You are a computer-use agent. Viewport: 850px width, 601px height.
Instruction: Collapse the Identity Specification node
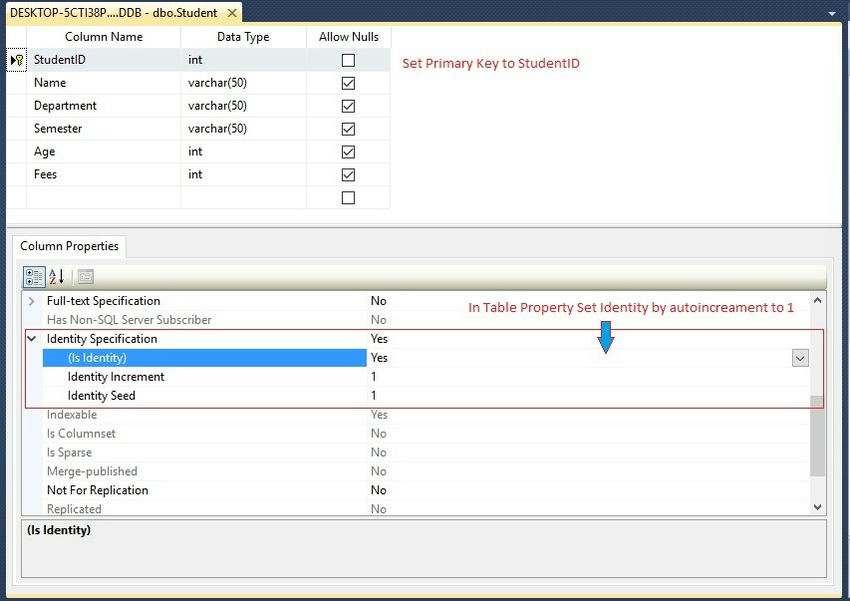click(32, 339)
